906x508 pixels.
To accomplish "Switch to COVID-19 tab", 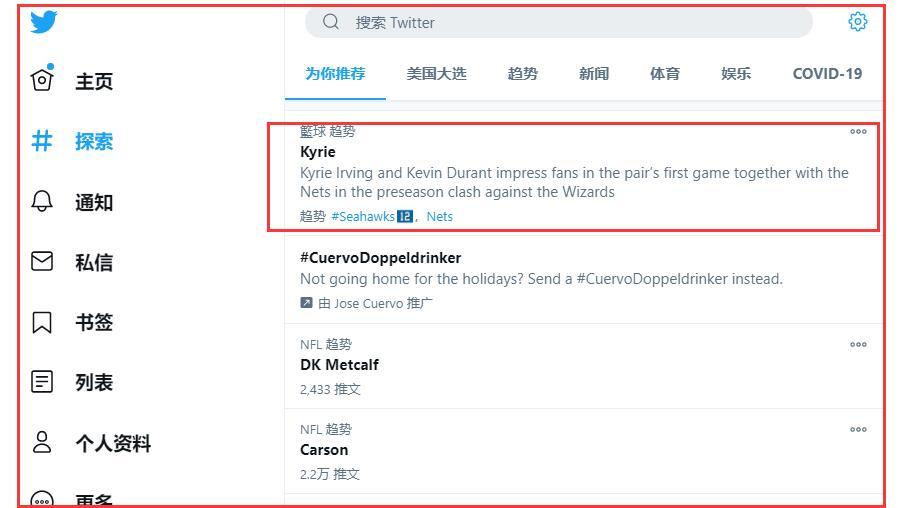I will [827, 74].
